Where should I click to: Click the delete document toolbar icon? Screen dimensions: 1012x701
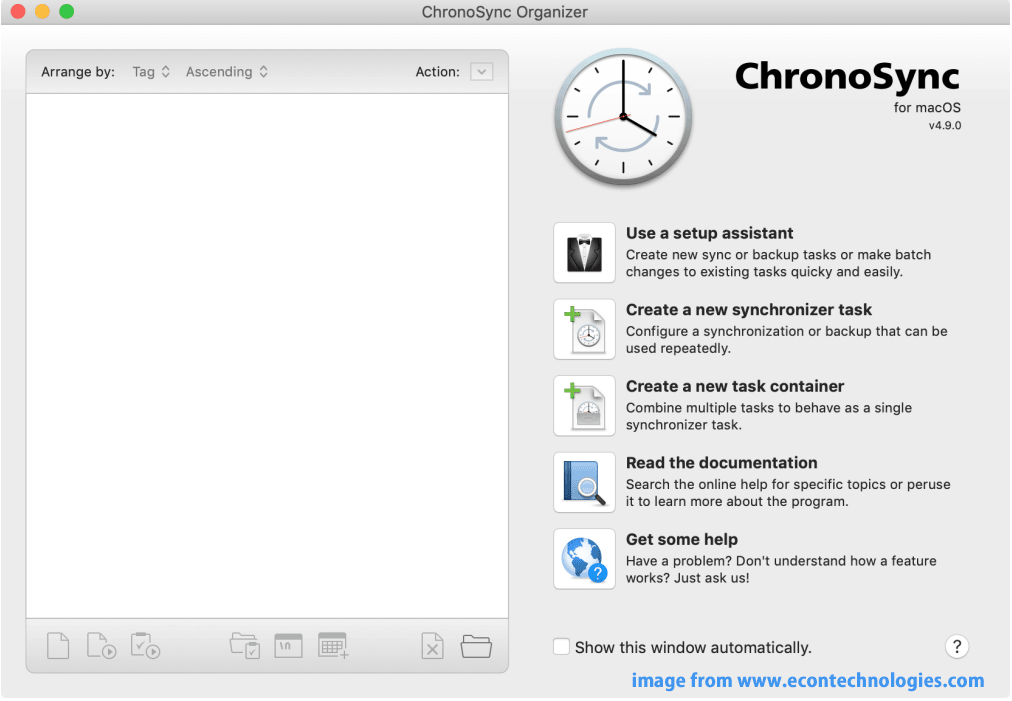432,645
